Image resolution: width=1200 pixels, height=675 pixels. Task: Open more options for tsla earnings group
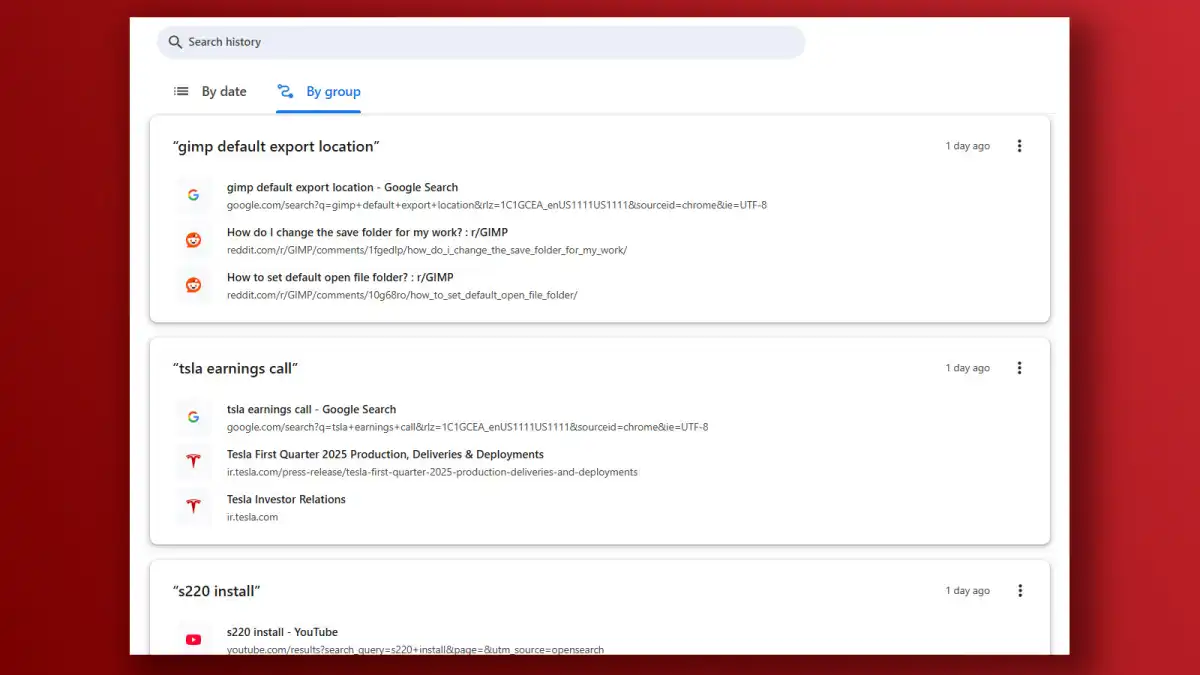tap(1019, 368)
